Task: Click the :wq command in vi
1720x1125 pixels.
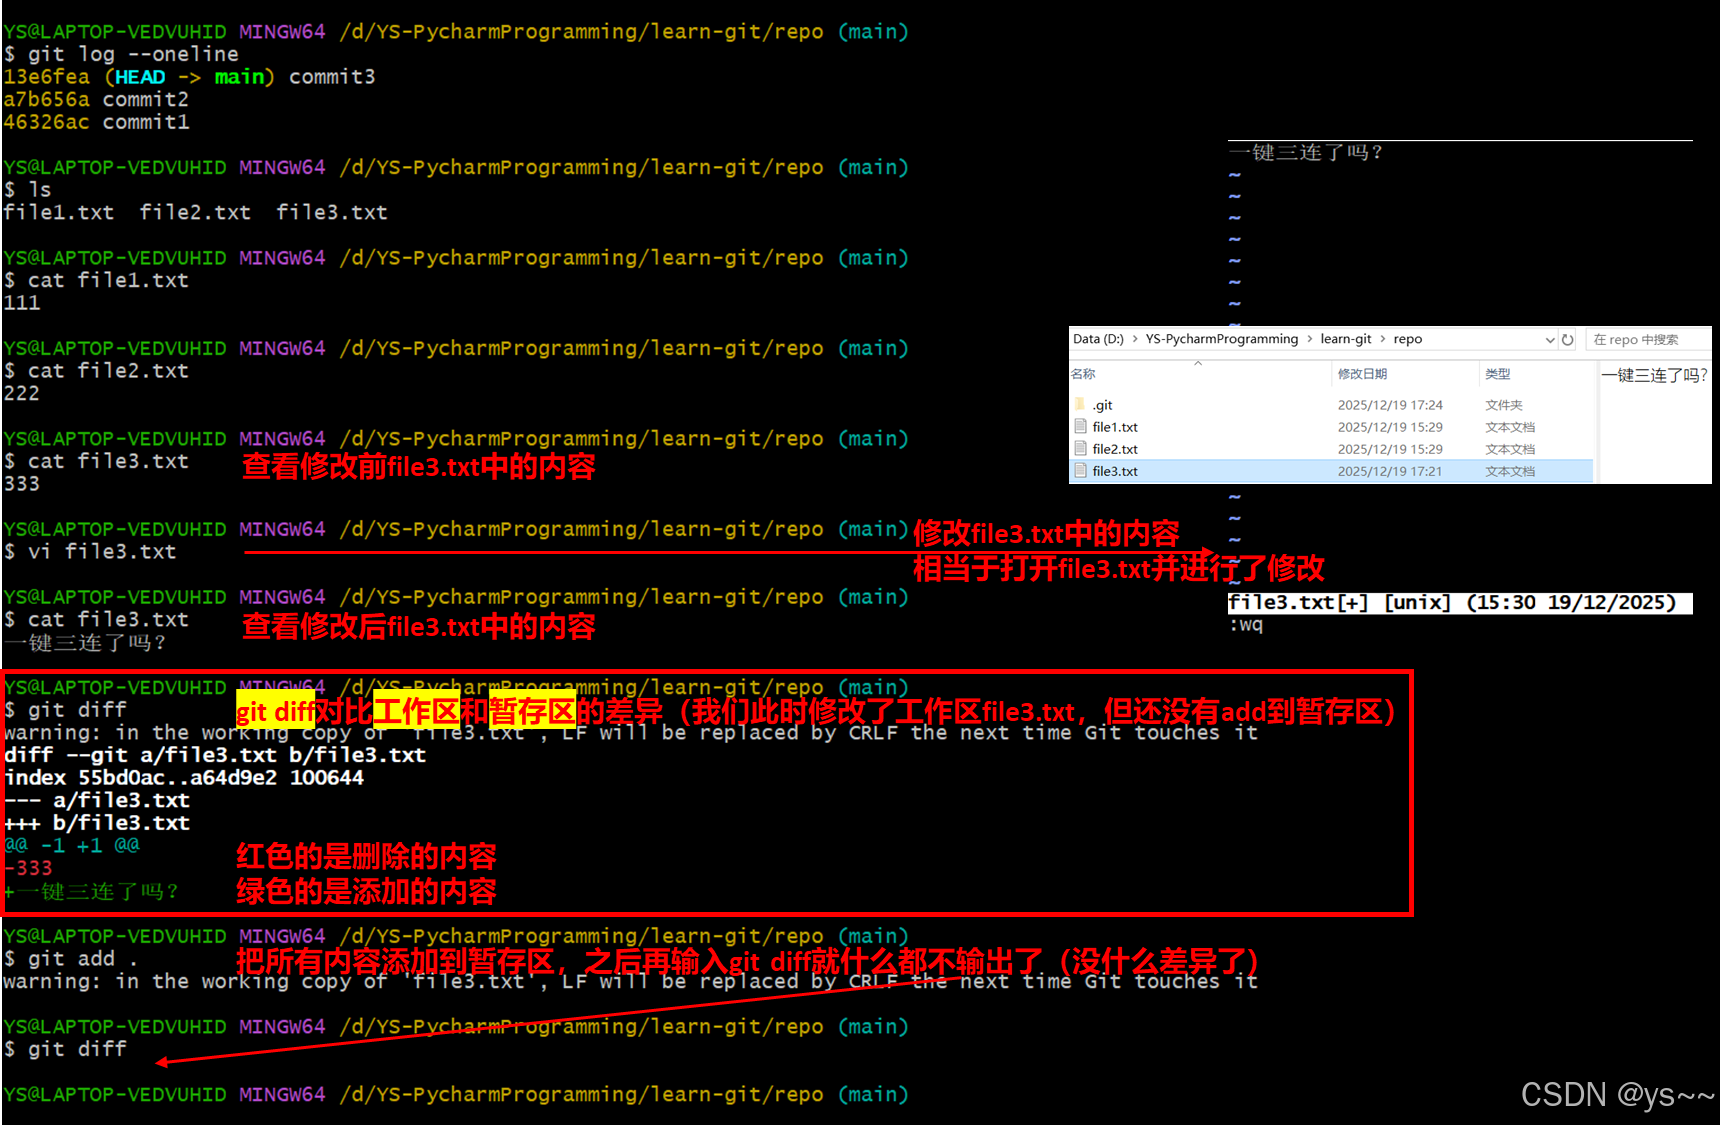Action: pos(1246,625)
